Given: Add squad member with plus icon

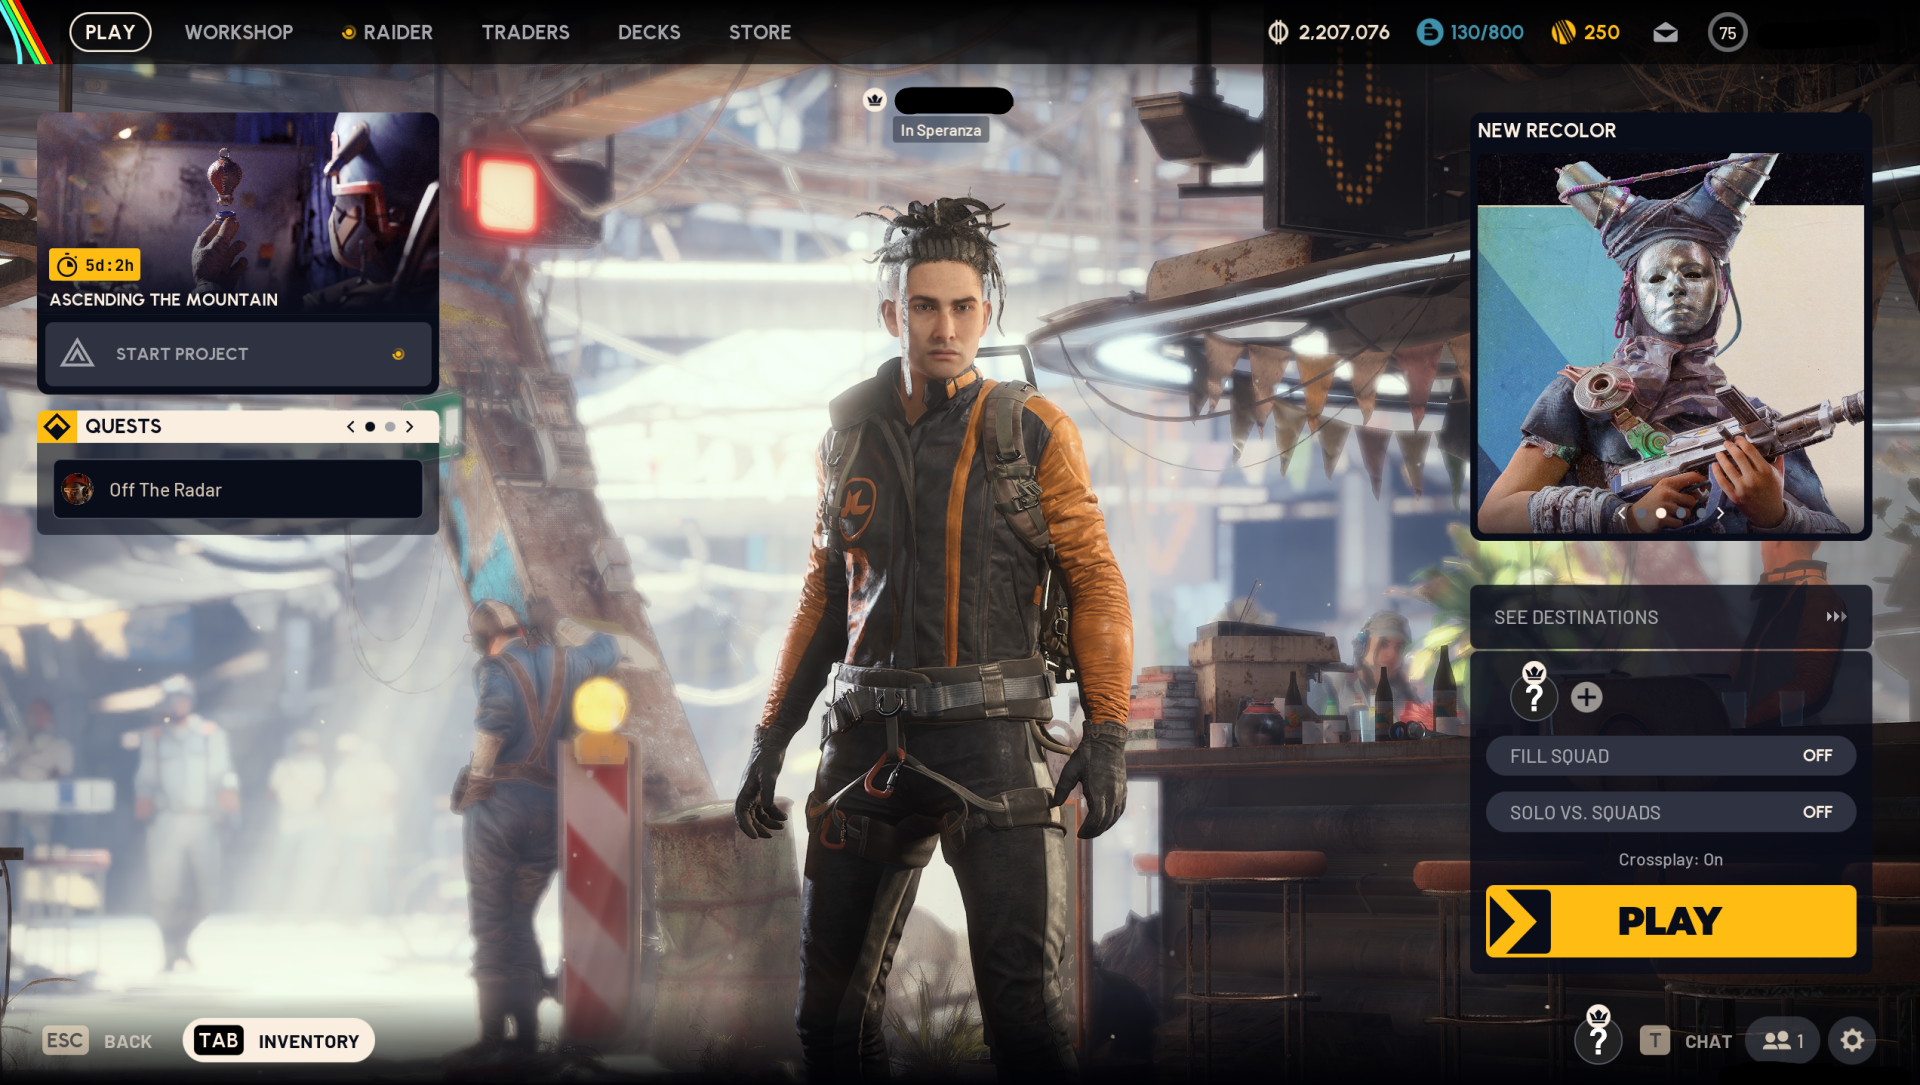Looking at the screenshot, I should [x=1586, y=697].
